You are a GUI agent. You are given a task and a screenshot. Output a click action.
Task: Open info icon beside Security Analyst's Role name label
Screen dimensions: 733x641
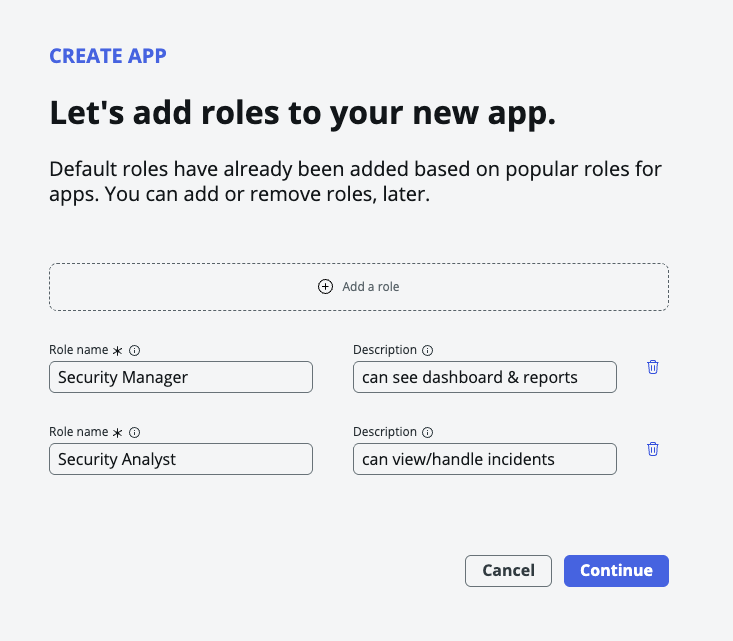tap(135, 433)
